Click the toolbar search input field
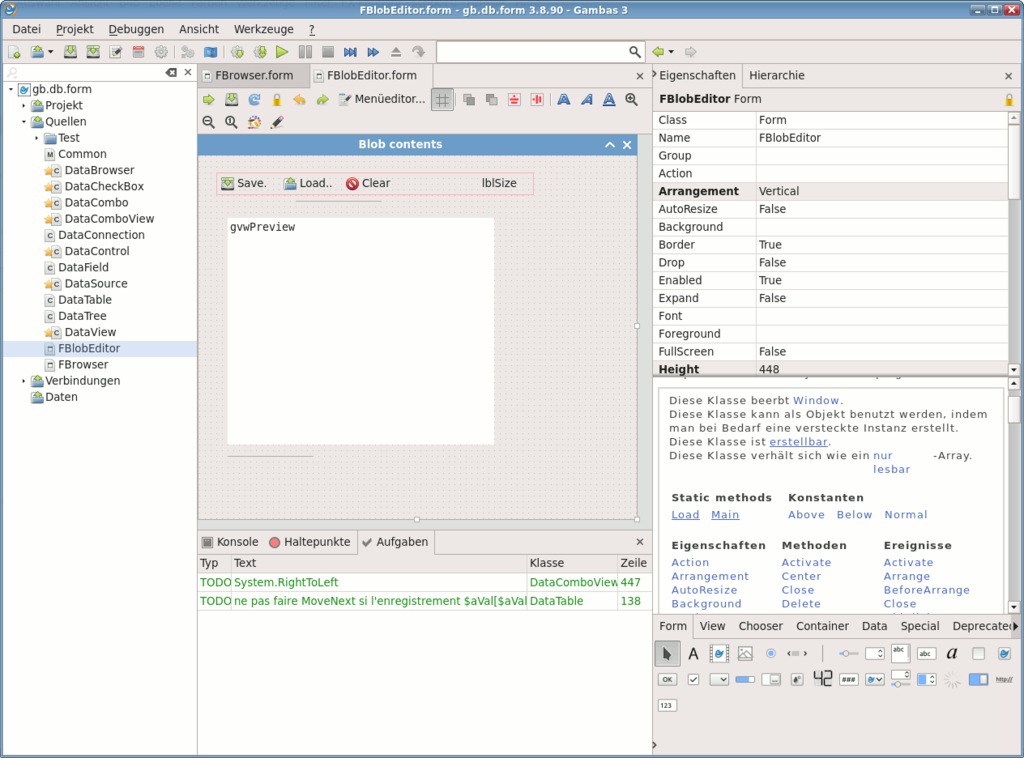 (x=534, y=52)
